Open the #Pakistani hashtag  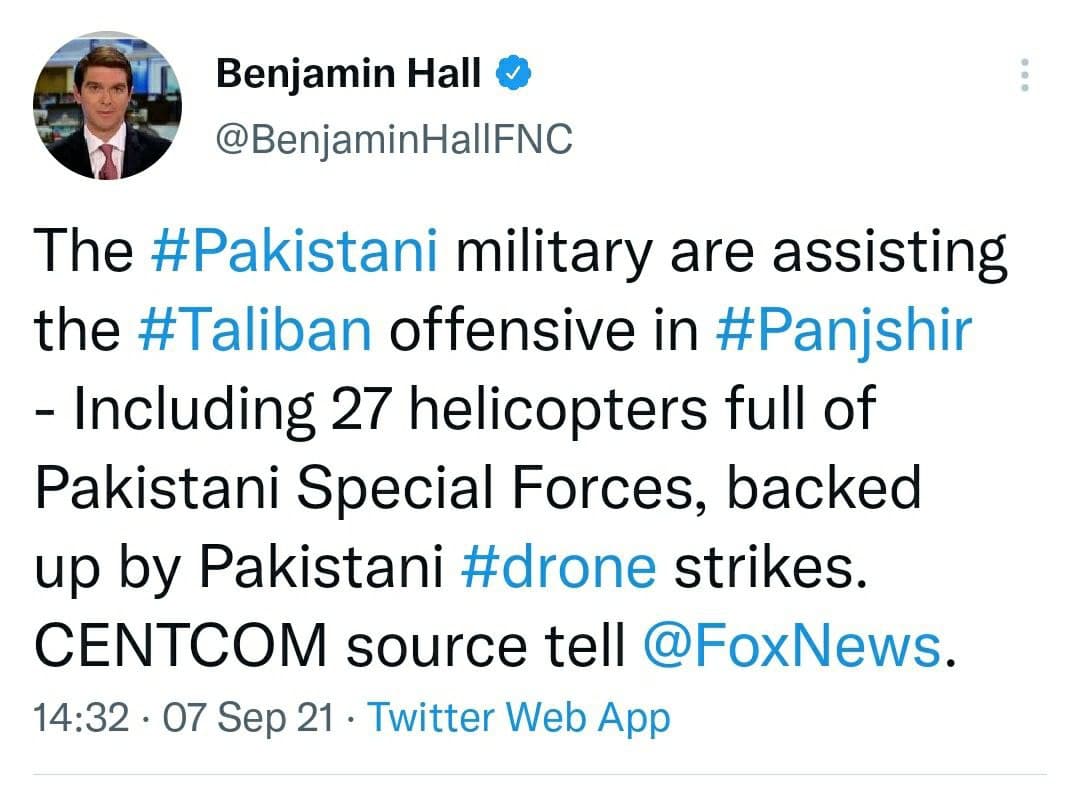pos(294,251)
